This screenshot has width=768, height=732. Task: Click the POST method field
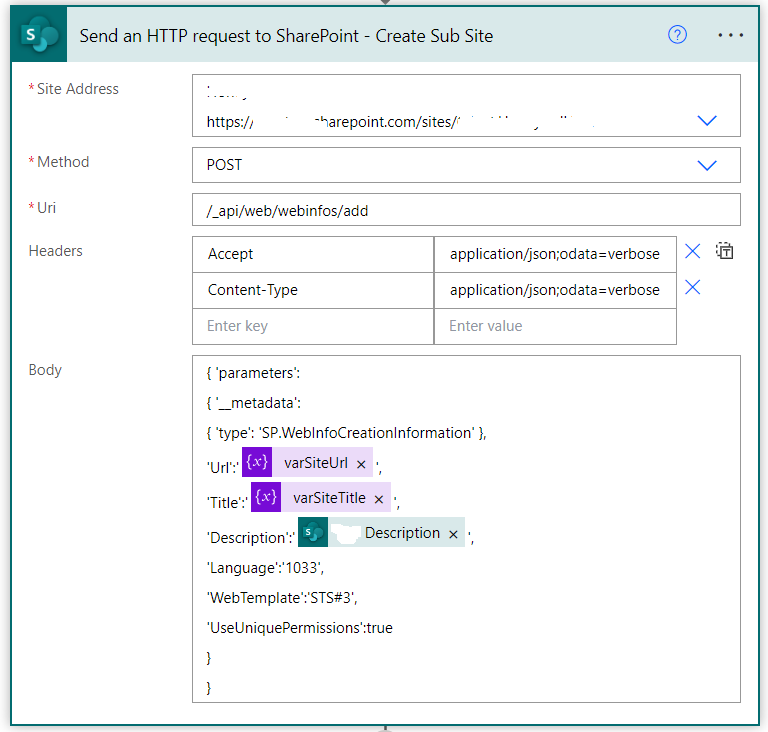pyautogui.click(x=466, y=165)
